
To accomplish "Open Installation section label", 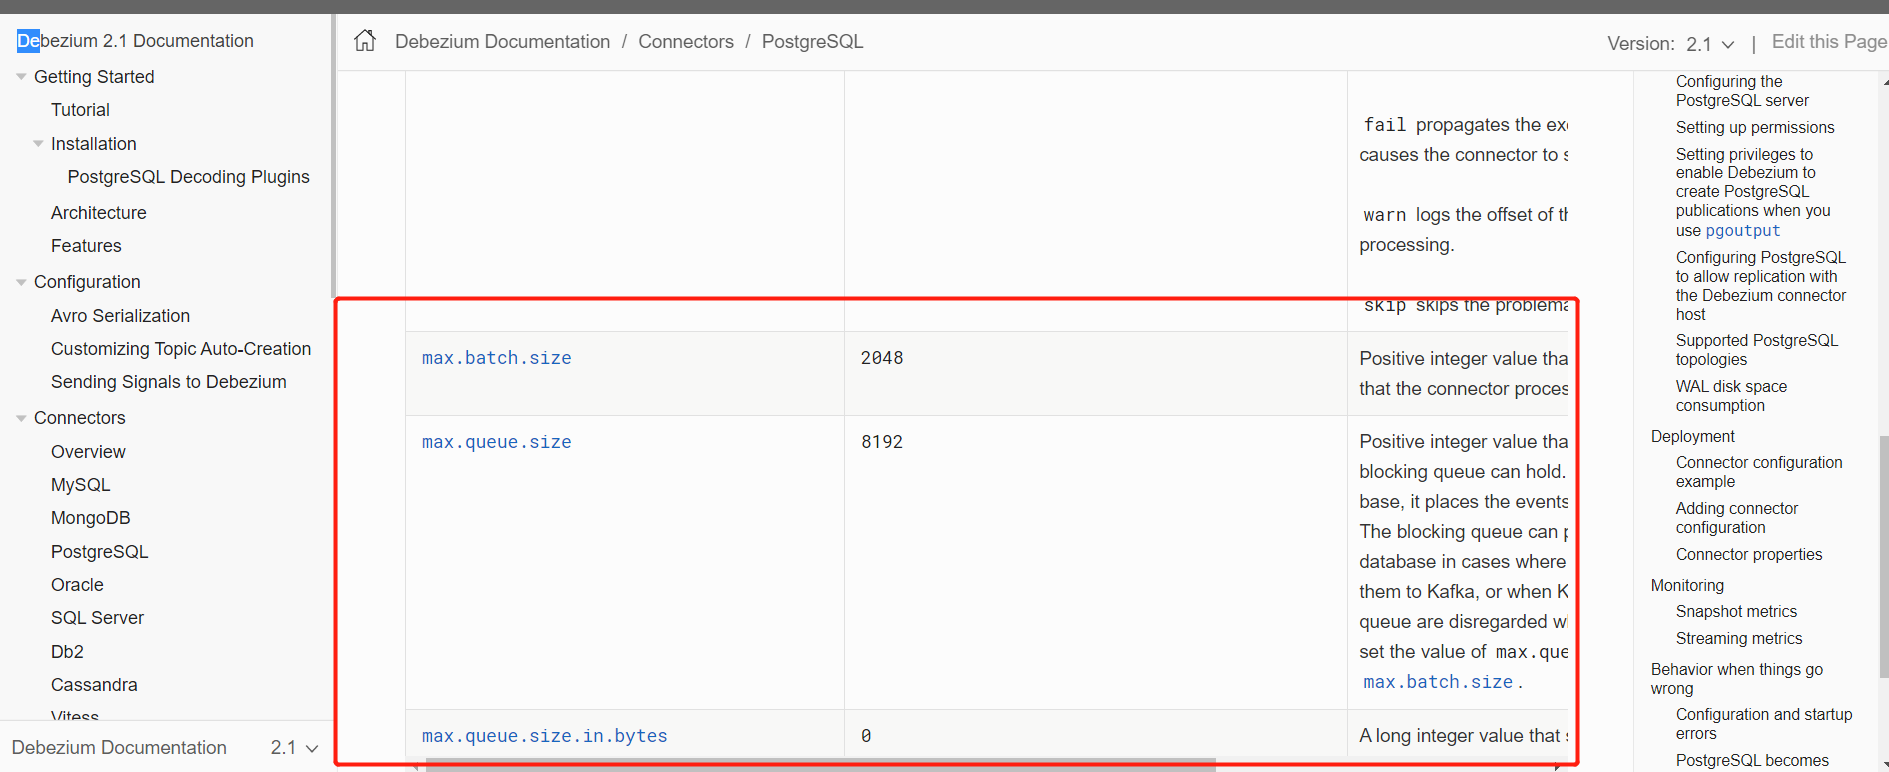I will (93, 144).
